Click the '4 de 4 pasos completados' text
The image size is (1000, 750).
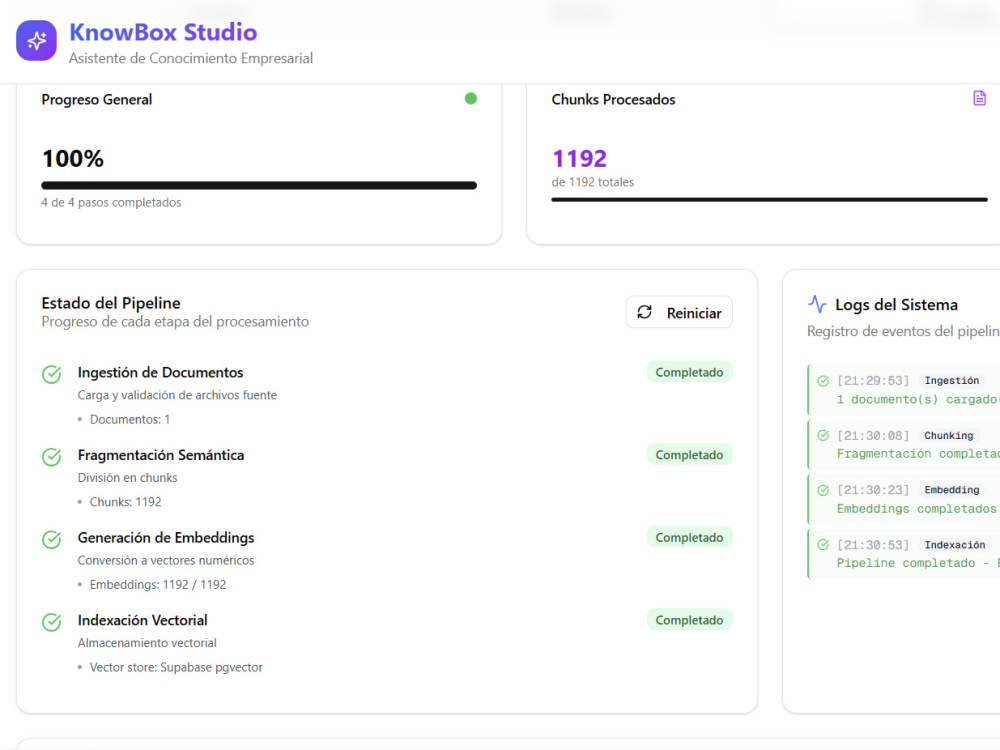tap(111, 202)
